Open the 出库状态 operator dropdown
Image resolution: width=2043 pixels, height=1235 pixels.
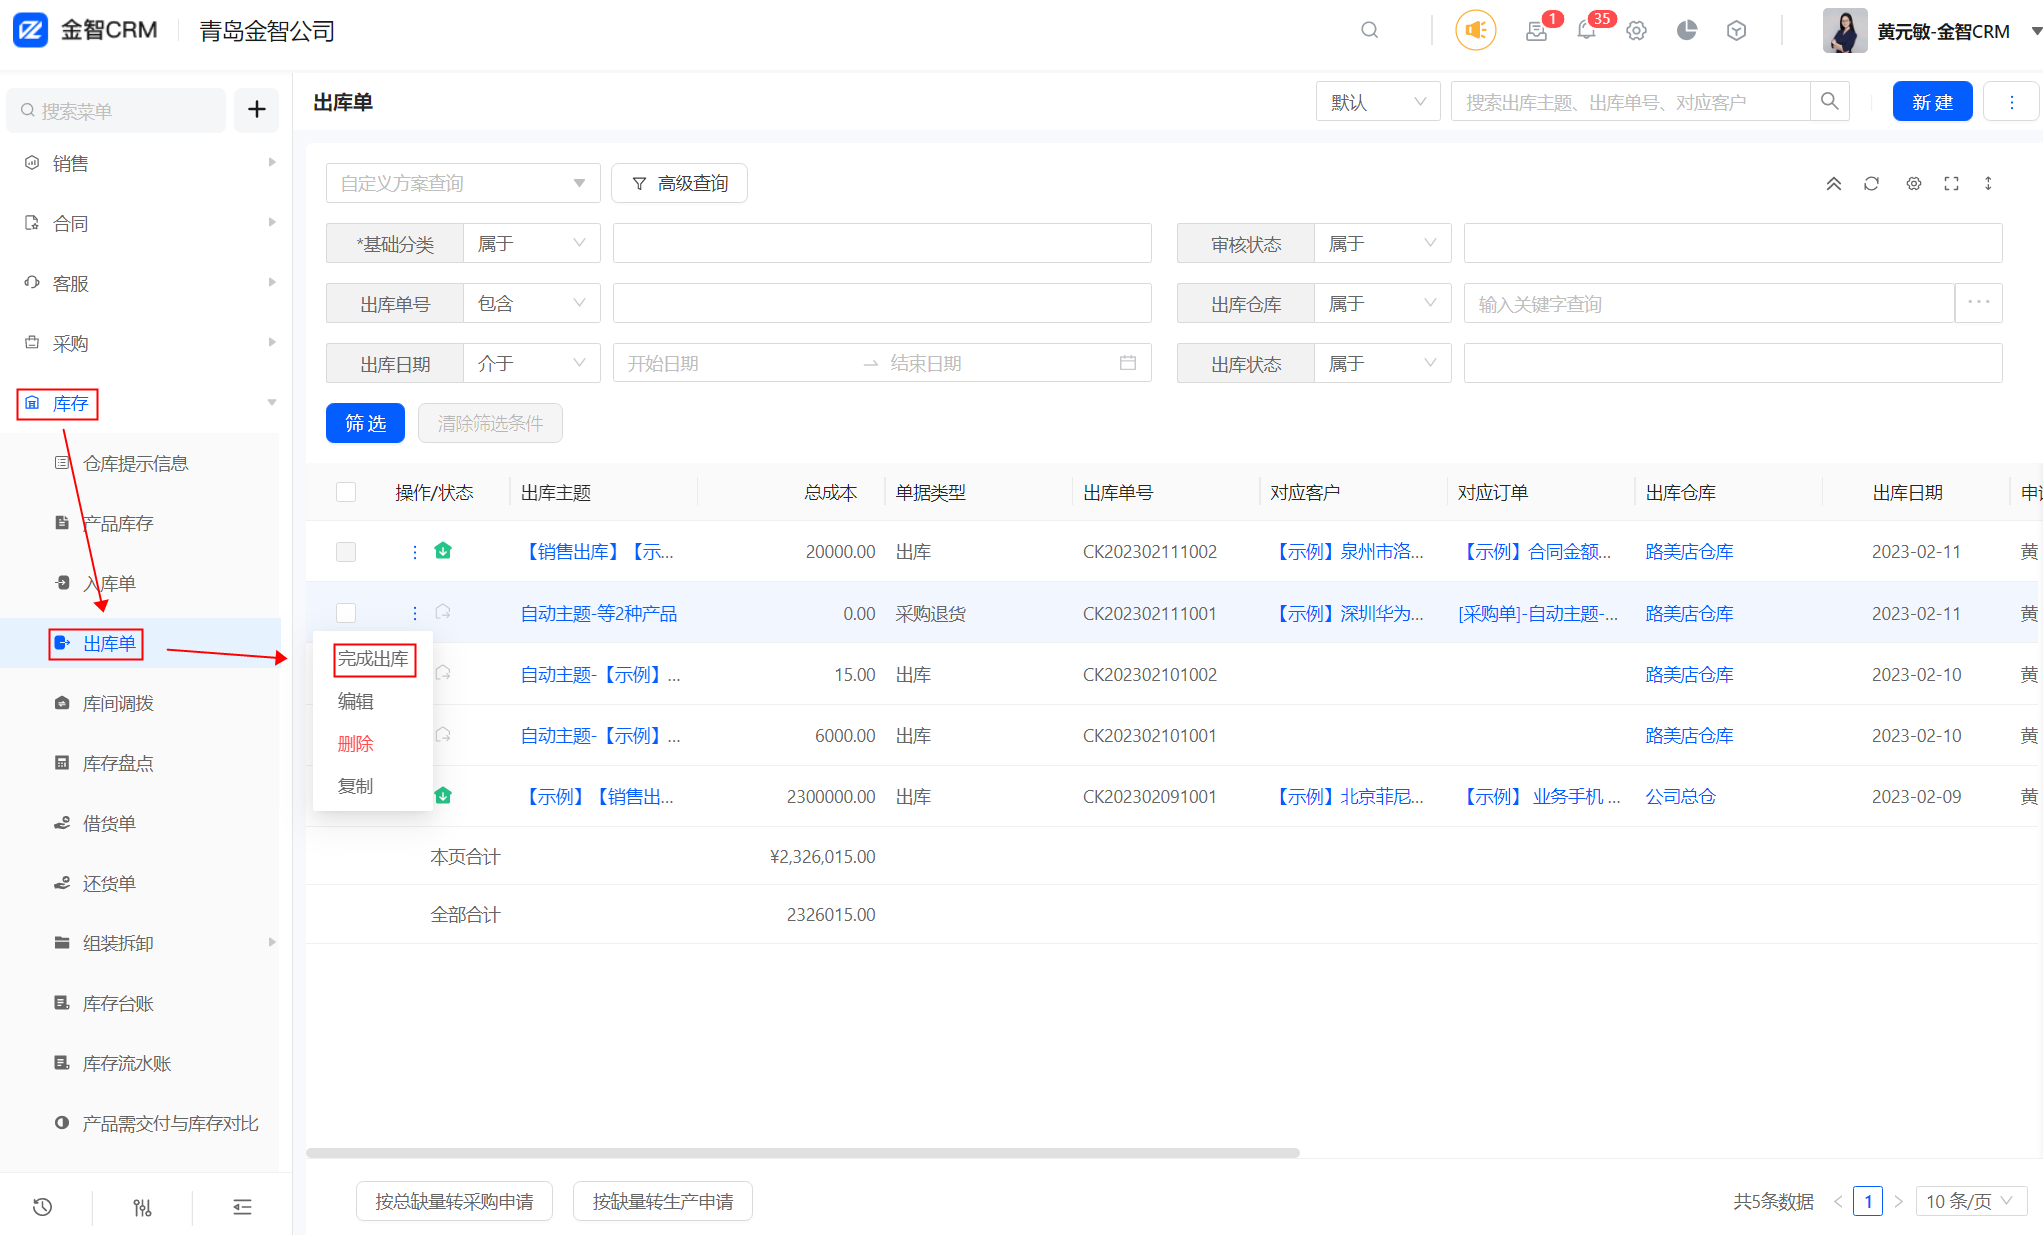point(1382,363)
